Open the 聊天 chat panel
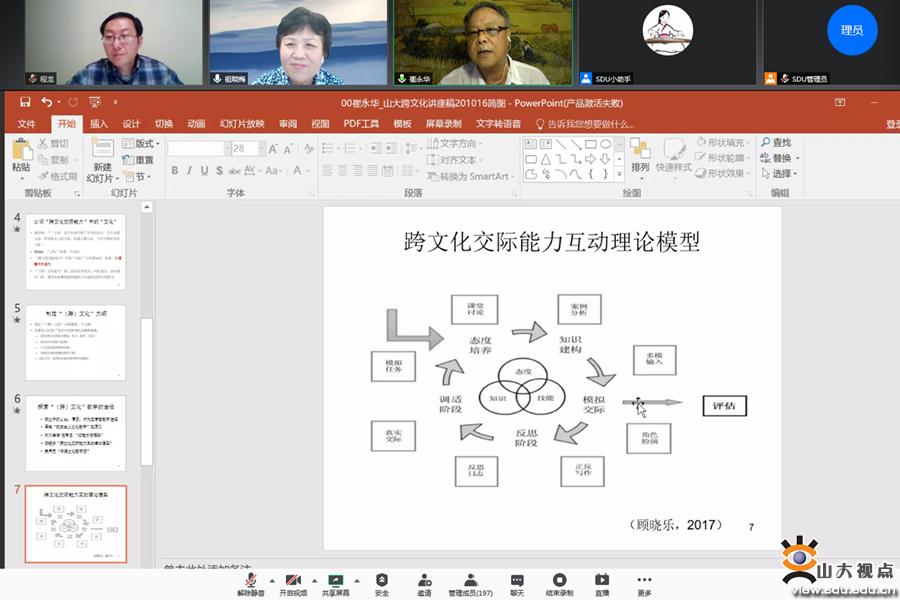900x600 pixels. click(x=517, y=584)
